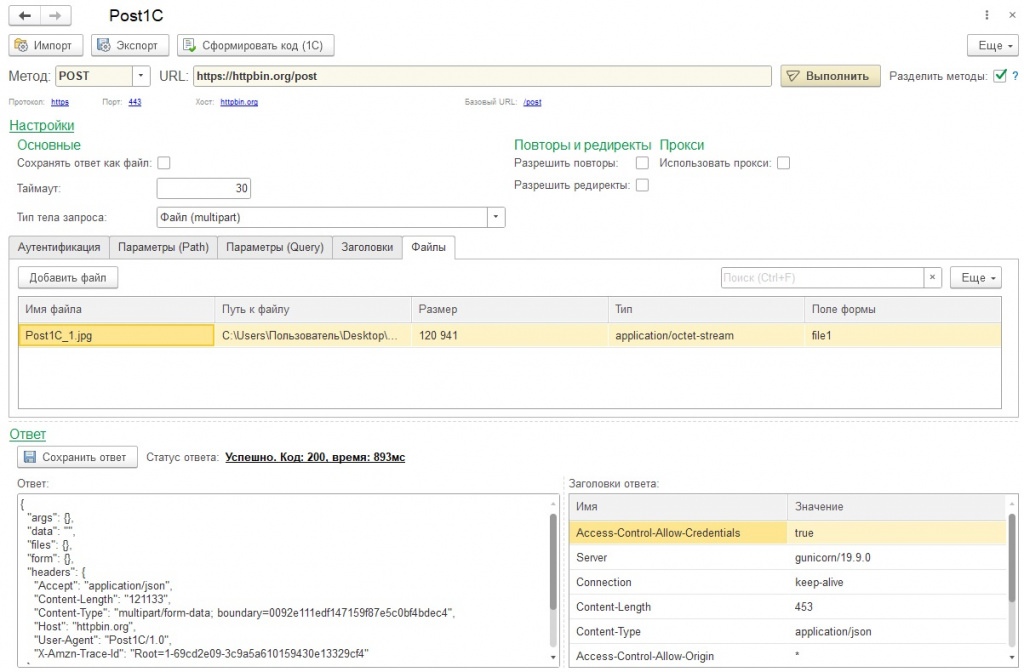This screenshot has width=1024, height=672.
Task: Open the 443 port link
Action: click(135, 102)
